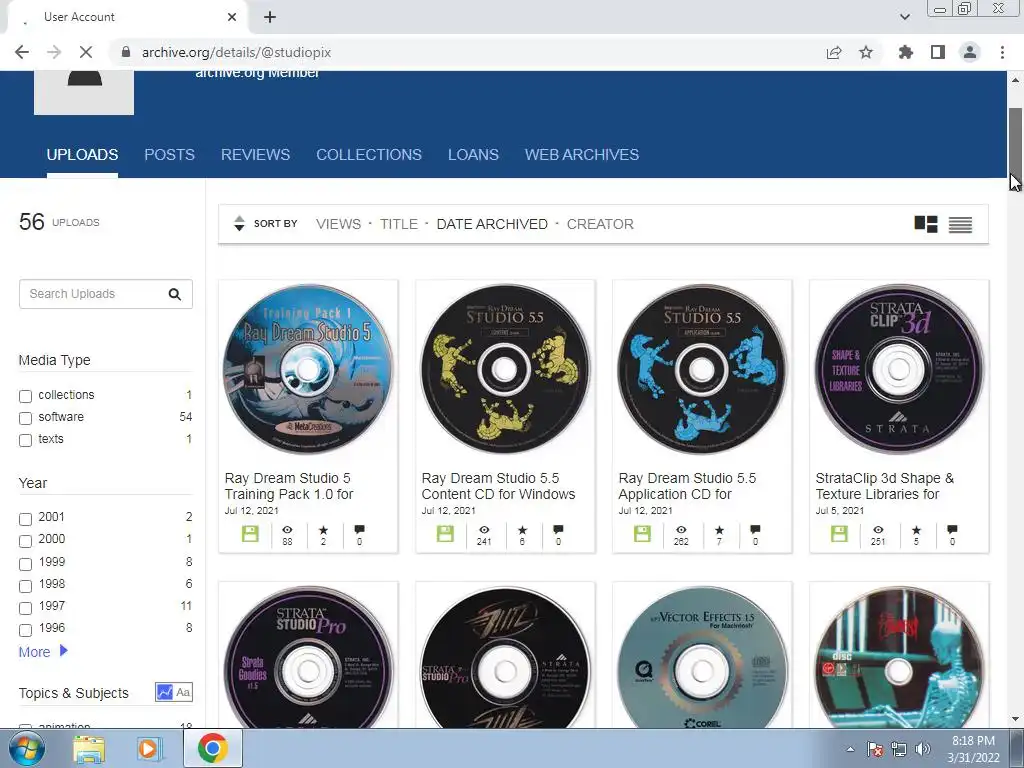
Task: Click the address bar URL
Action: [x=236, y=52]
